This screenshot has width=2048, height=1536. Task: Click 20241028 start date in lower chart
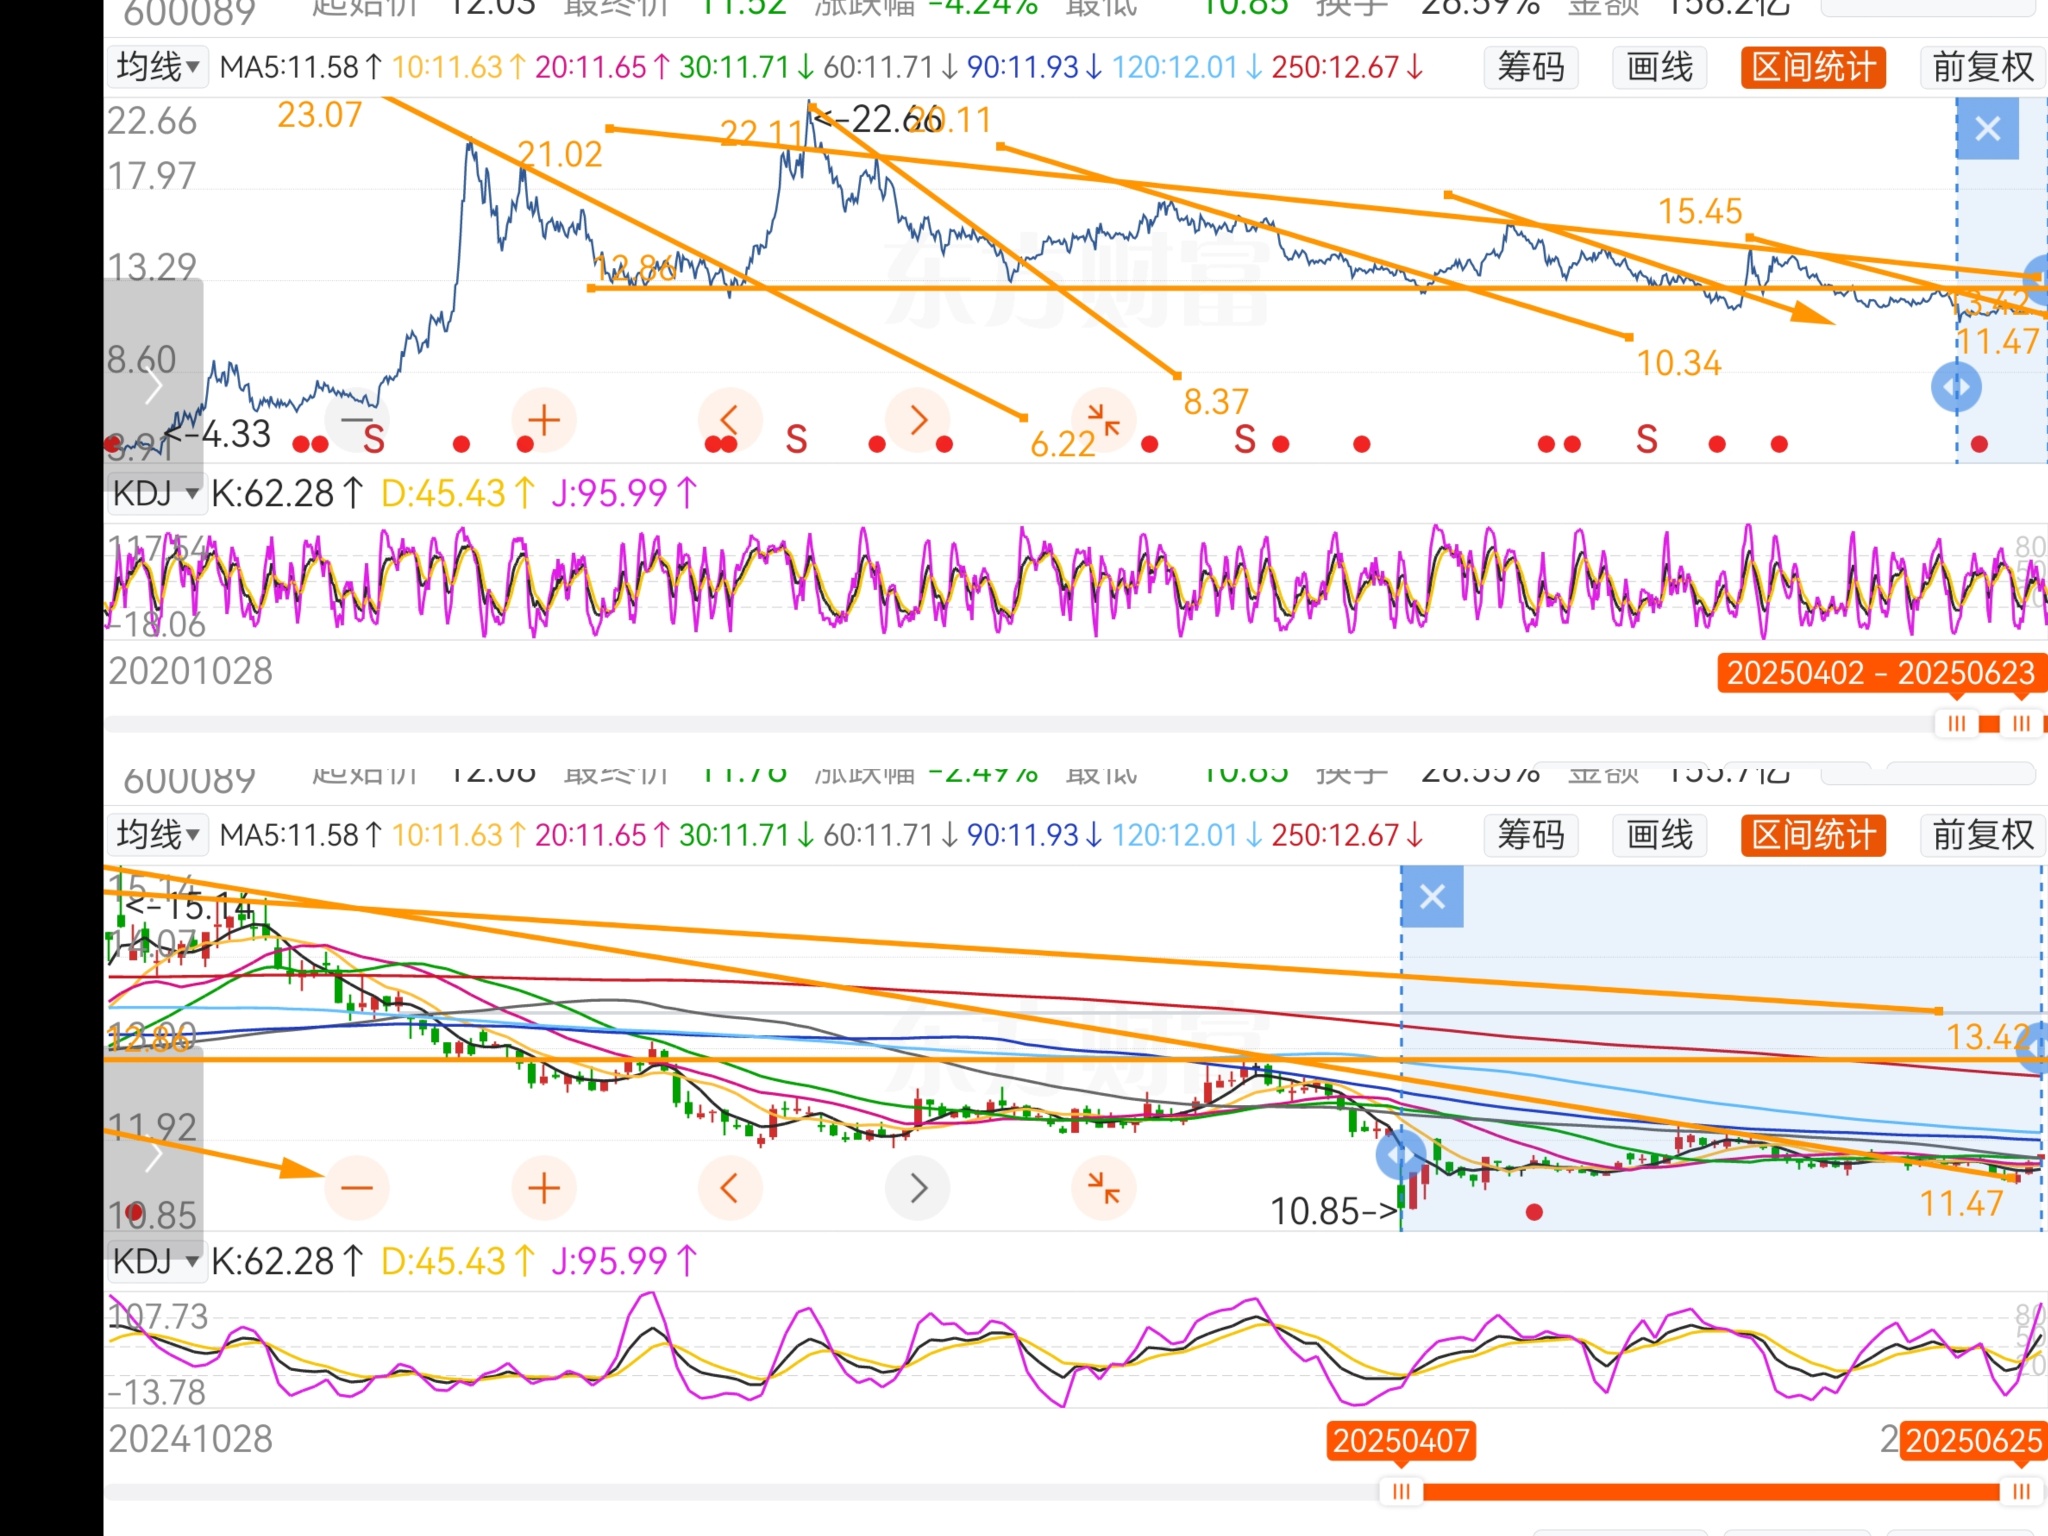(x=190, y=1439)
